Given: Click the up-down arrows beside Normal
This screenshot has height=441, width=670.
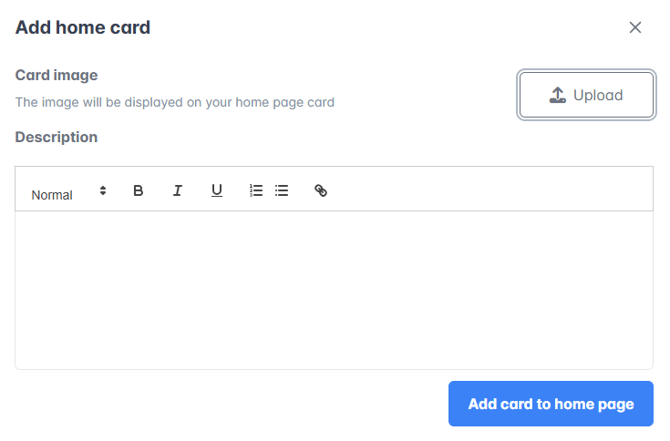Looking at the screenshot, I should click(103, 190).
